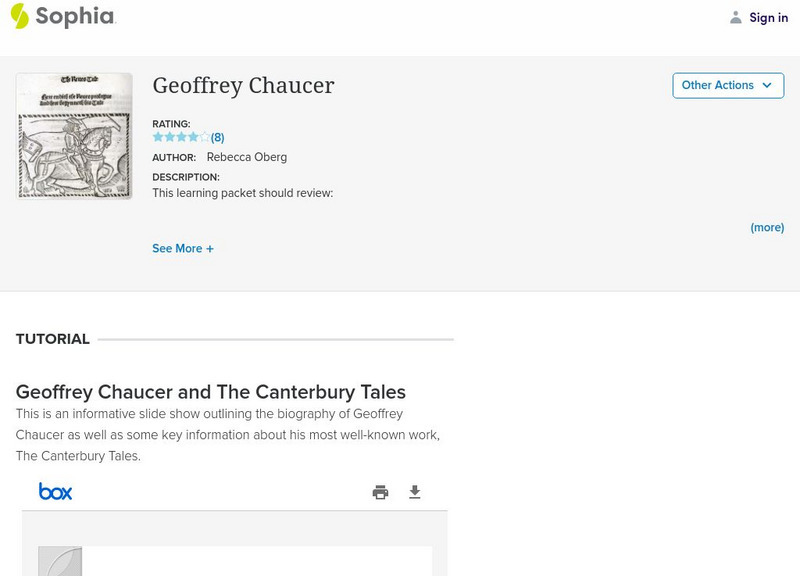Click the Sophia wordmark text
The width and height of the screenshot is (800, 576).
coord(75,16)
